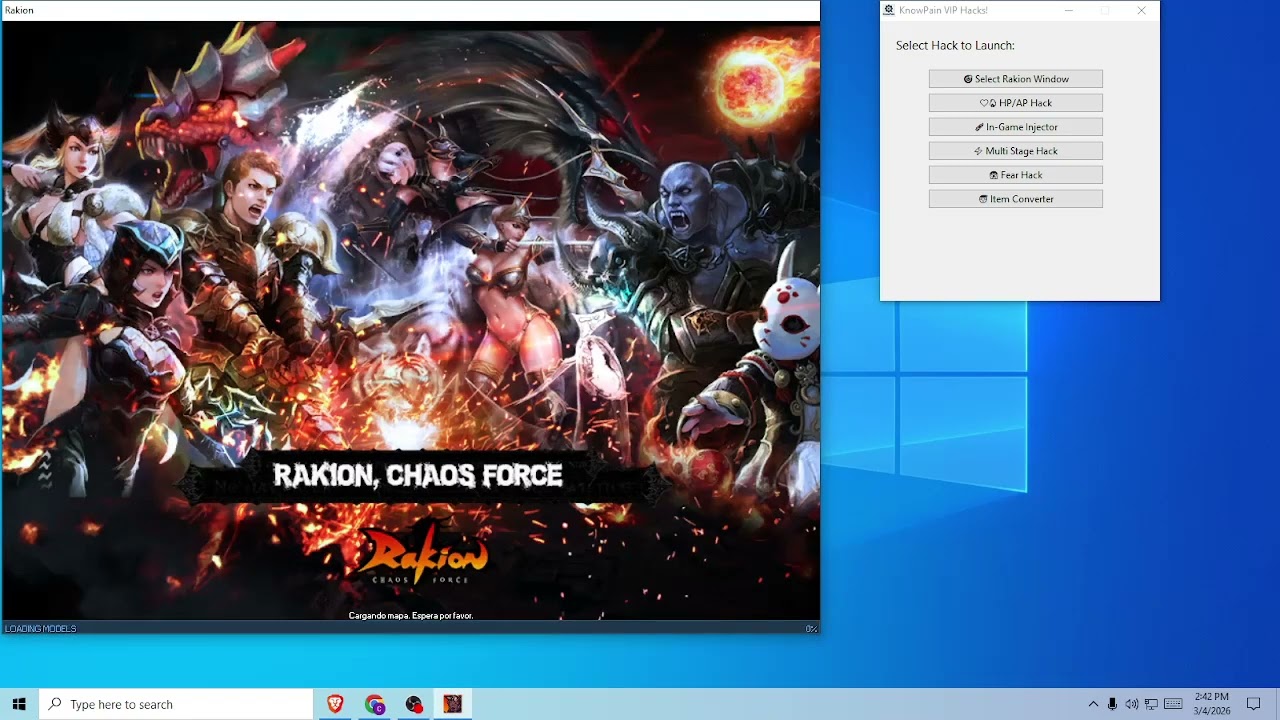Screen dimensions: 1280x720
Task: Open the clock showing 2:42 PM
Action: [x=1212, y=704]
